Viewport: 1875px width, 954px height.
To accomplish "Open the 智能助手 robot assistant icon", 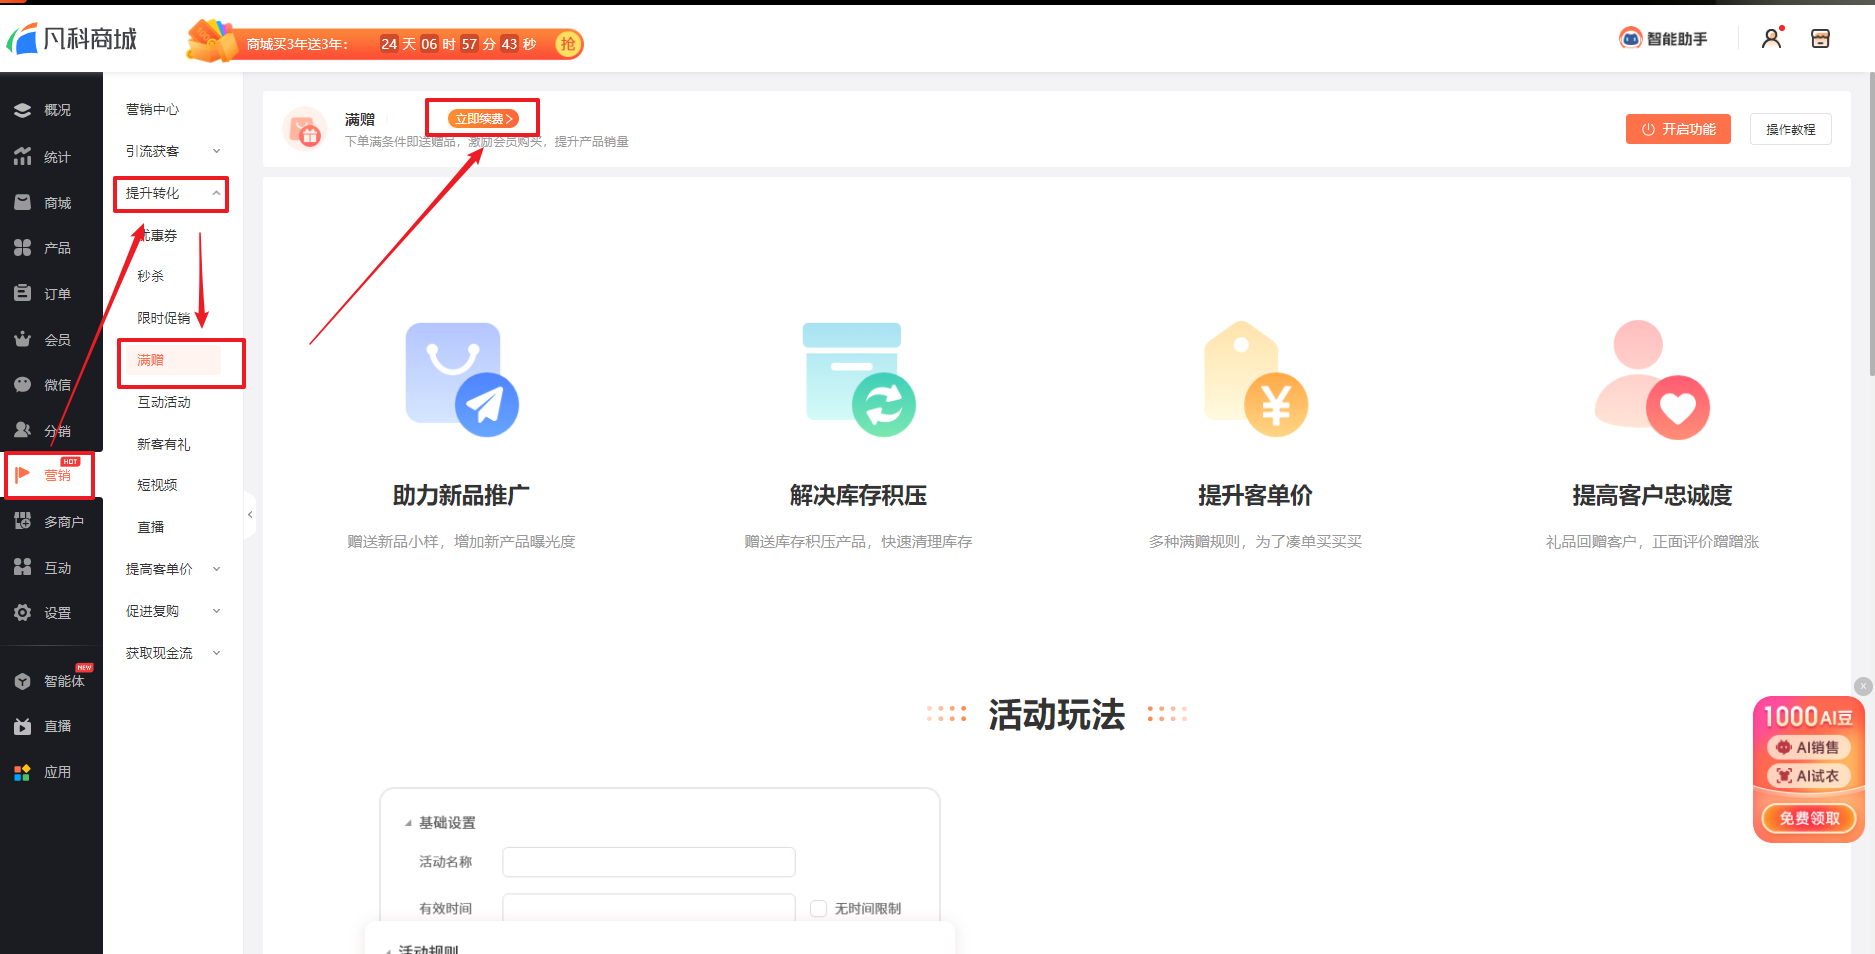I will tap(1630, 38).
